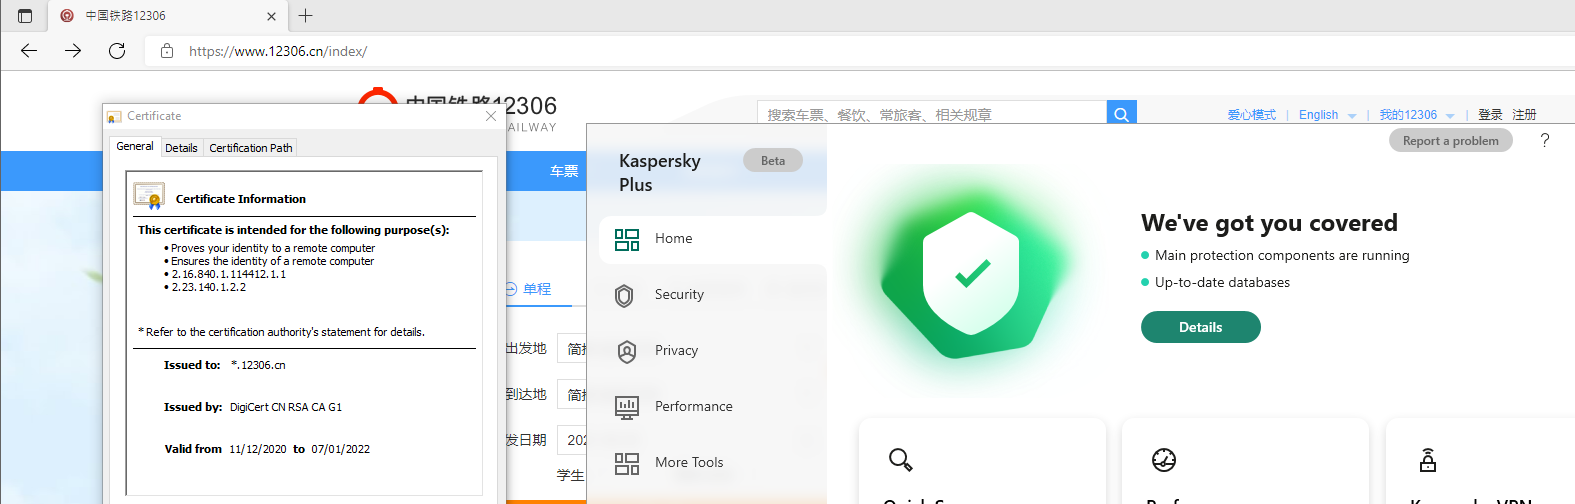This screenshot has width=1575, height=504.
Task: Click the Kaspersky VPN card icon
Action: click(1428, 460)
